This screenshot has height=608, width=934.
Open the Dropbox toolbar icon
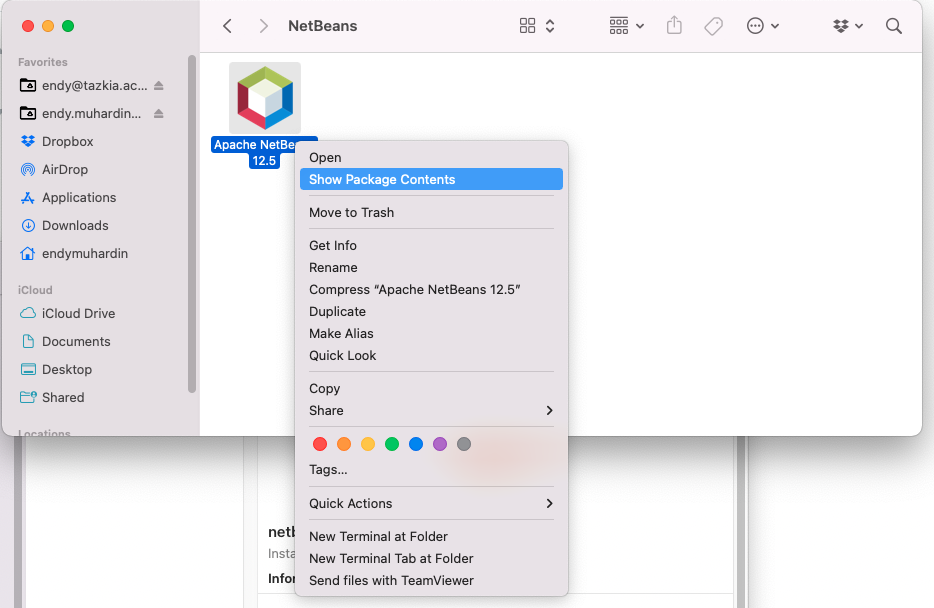840,26
